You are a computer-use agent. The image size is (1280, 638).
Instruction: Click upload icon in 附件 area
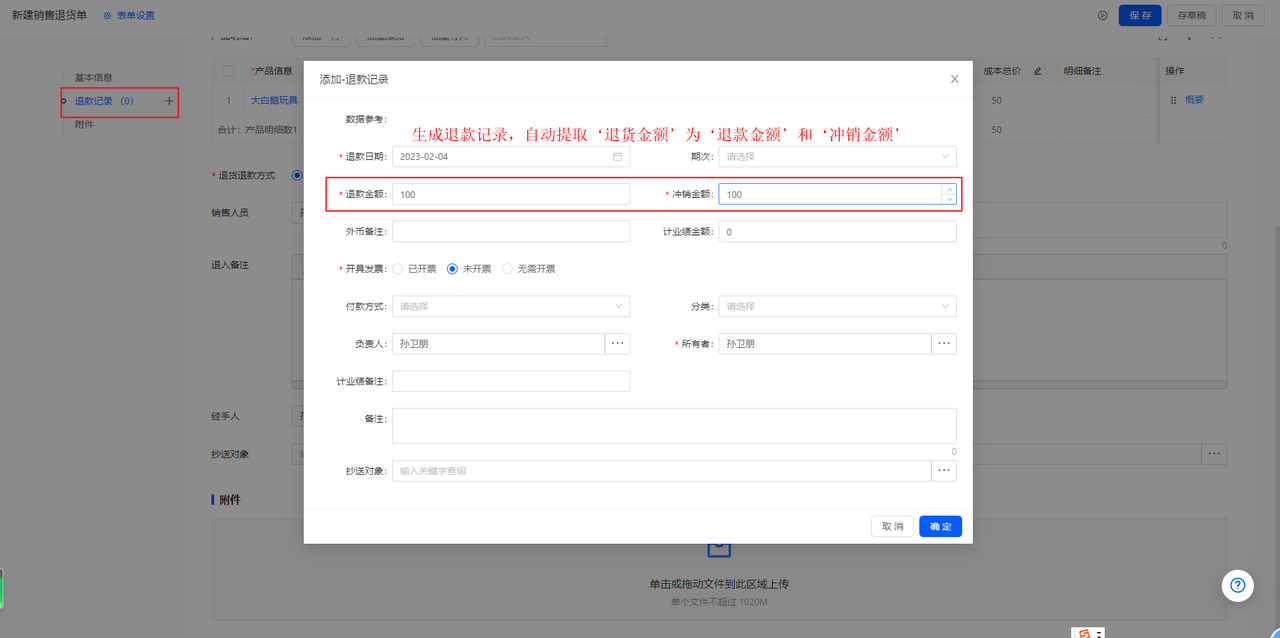[719, 549]
